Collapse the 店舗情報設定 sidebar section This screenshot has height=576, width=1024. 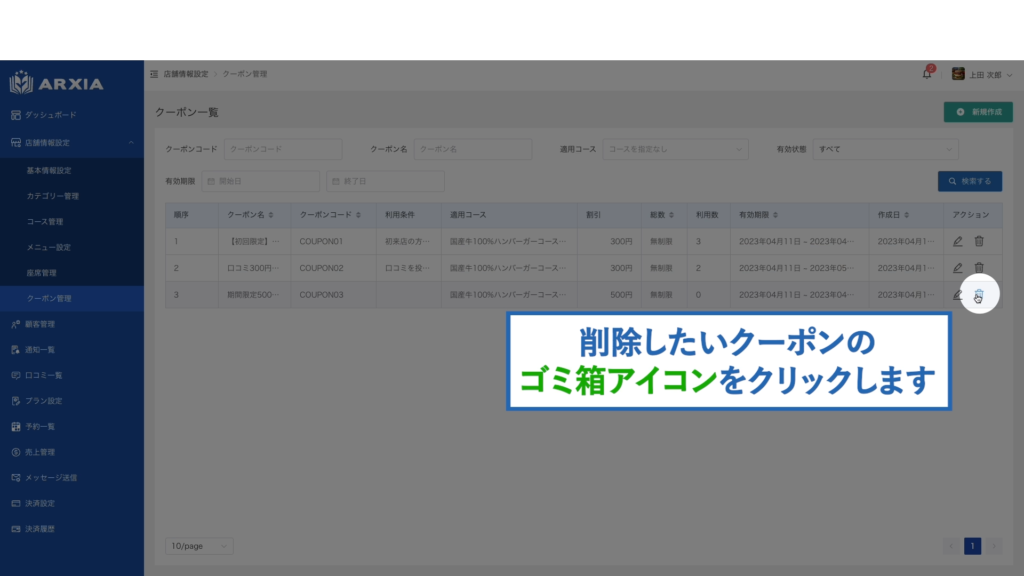click(x=131, y=143)
